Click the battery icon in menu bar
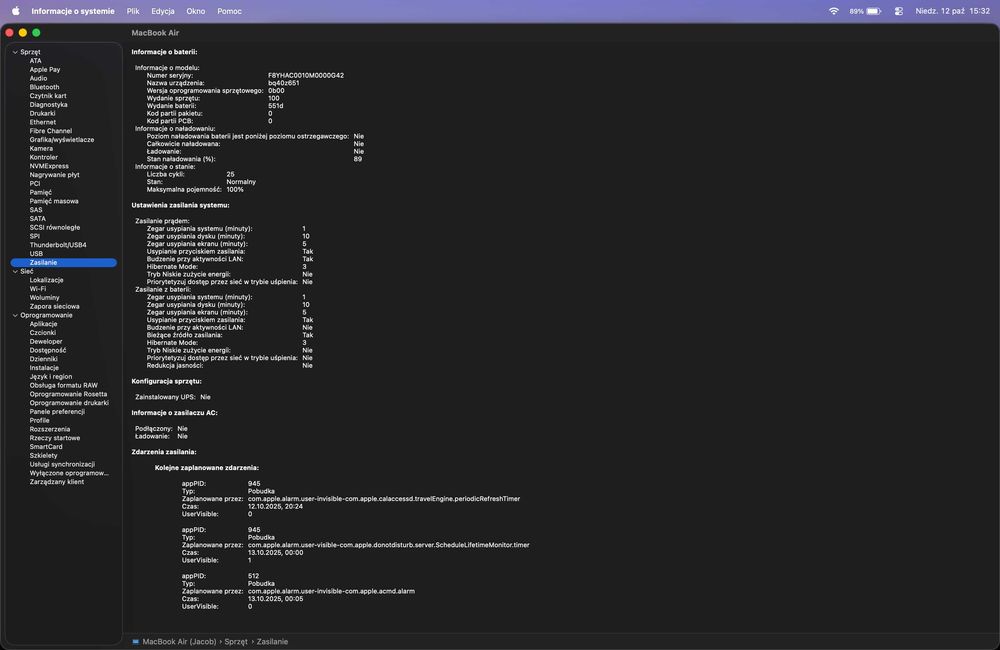Image resolution: width=1000 pixels, height=650 pixels. tap(873, 11)
